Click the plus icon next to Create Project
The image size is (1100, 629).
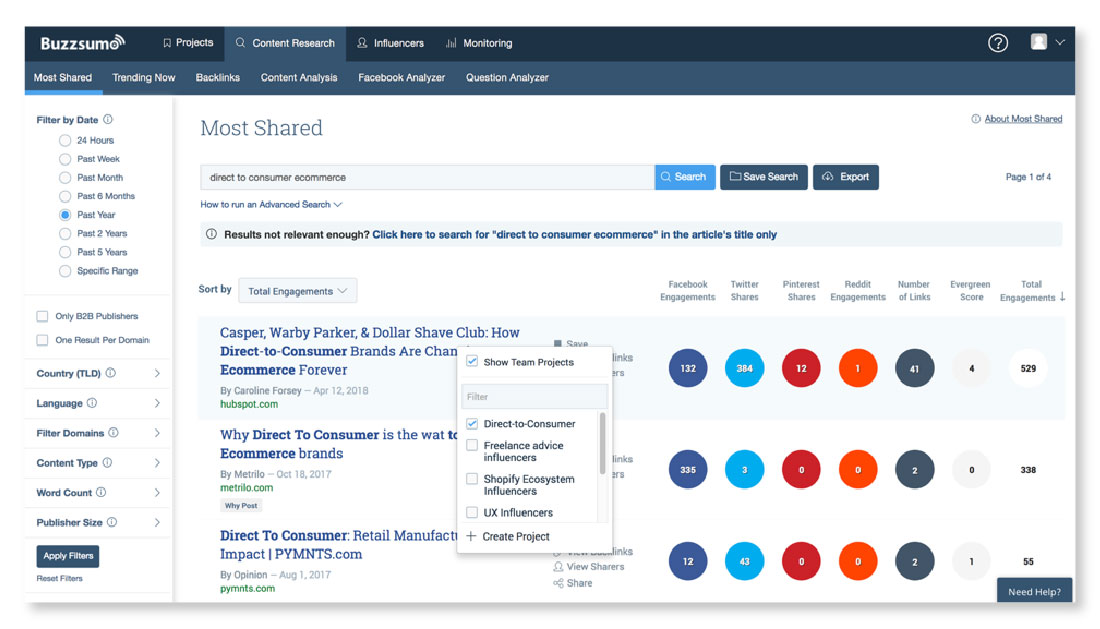pyautogui.click(x=471, y=536)
